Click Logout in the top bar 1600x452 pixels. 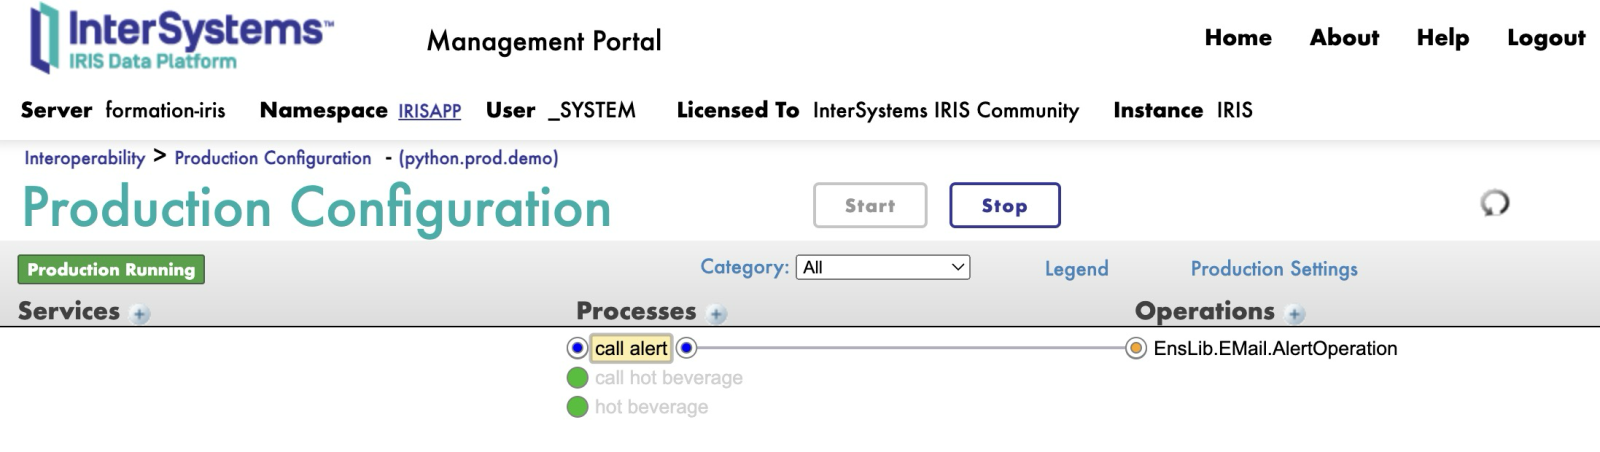1545,38
